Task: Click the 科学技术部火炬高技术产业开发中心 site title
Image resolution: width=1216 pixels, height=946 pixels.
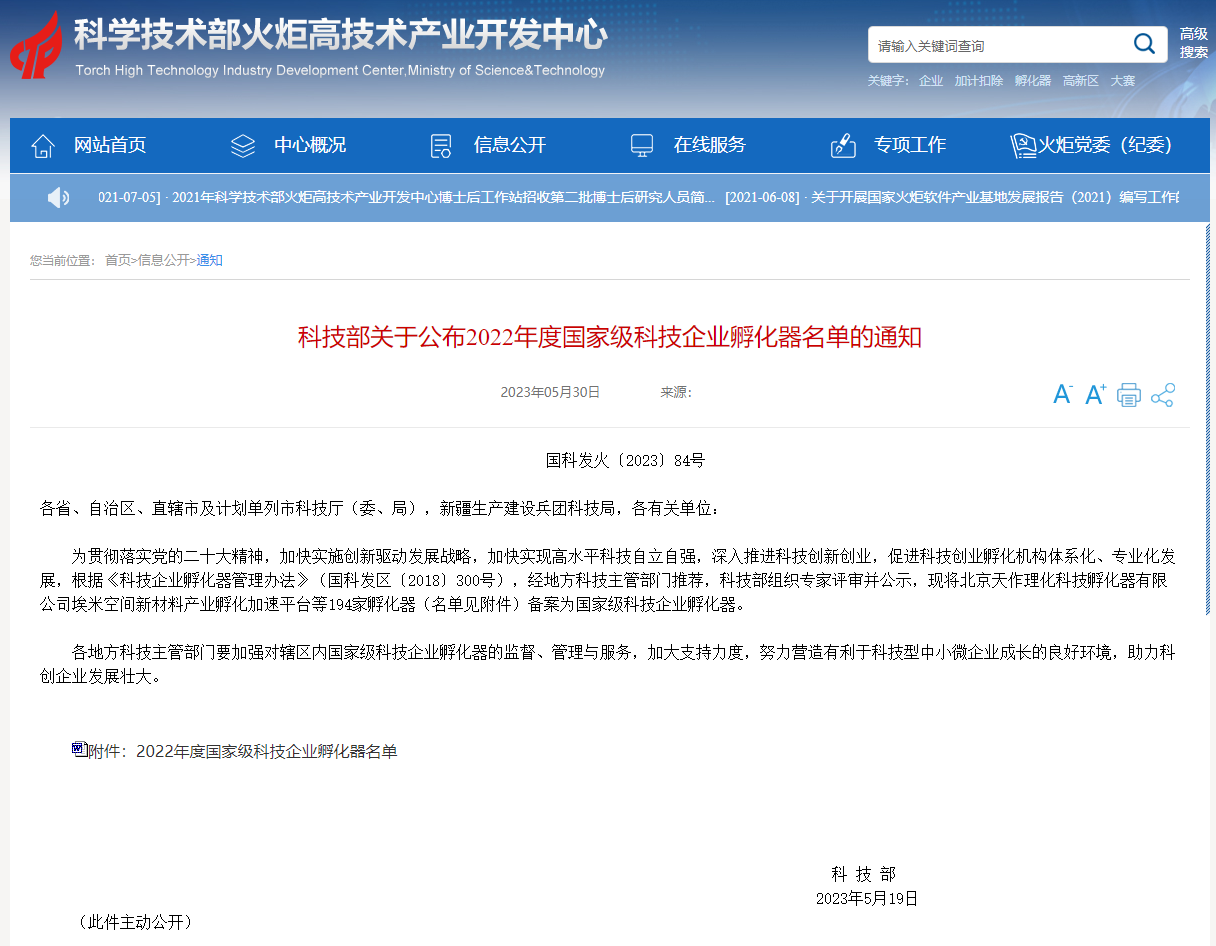Action: [341, 35]
